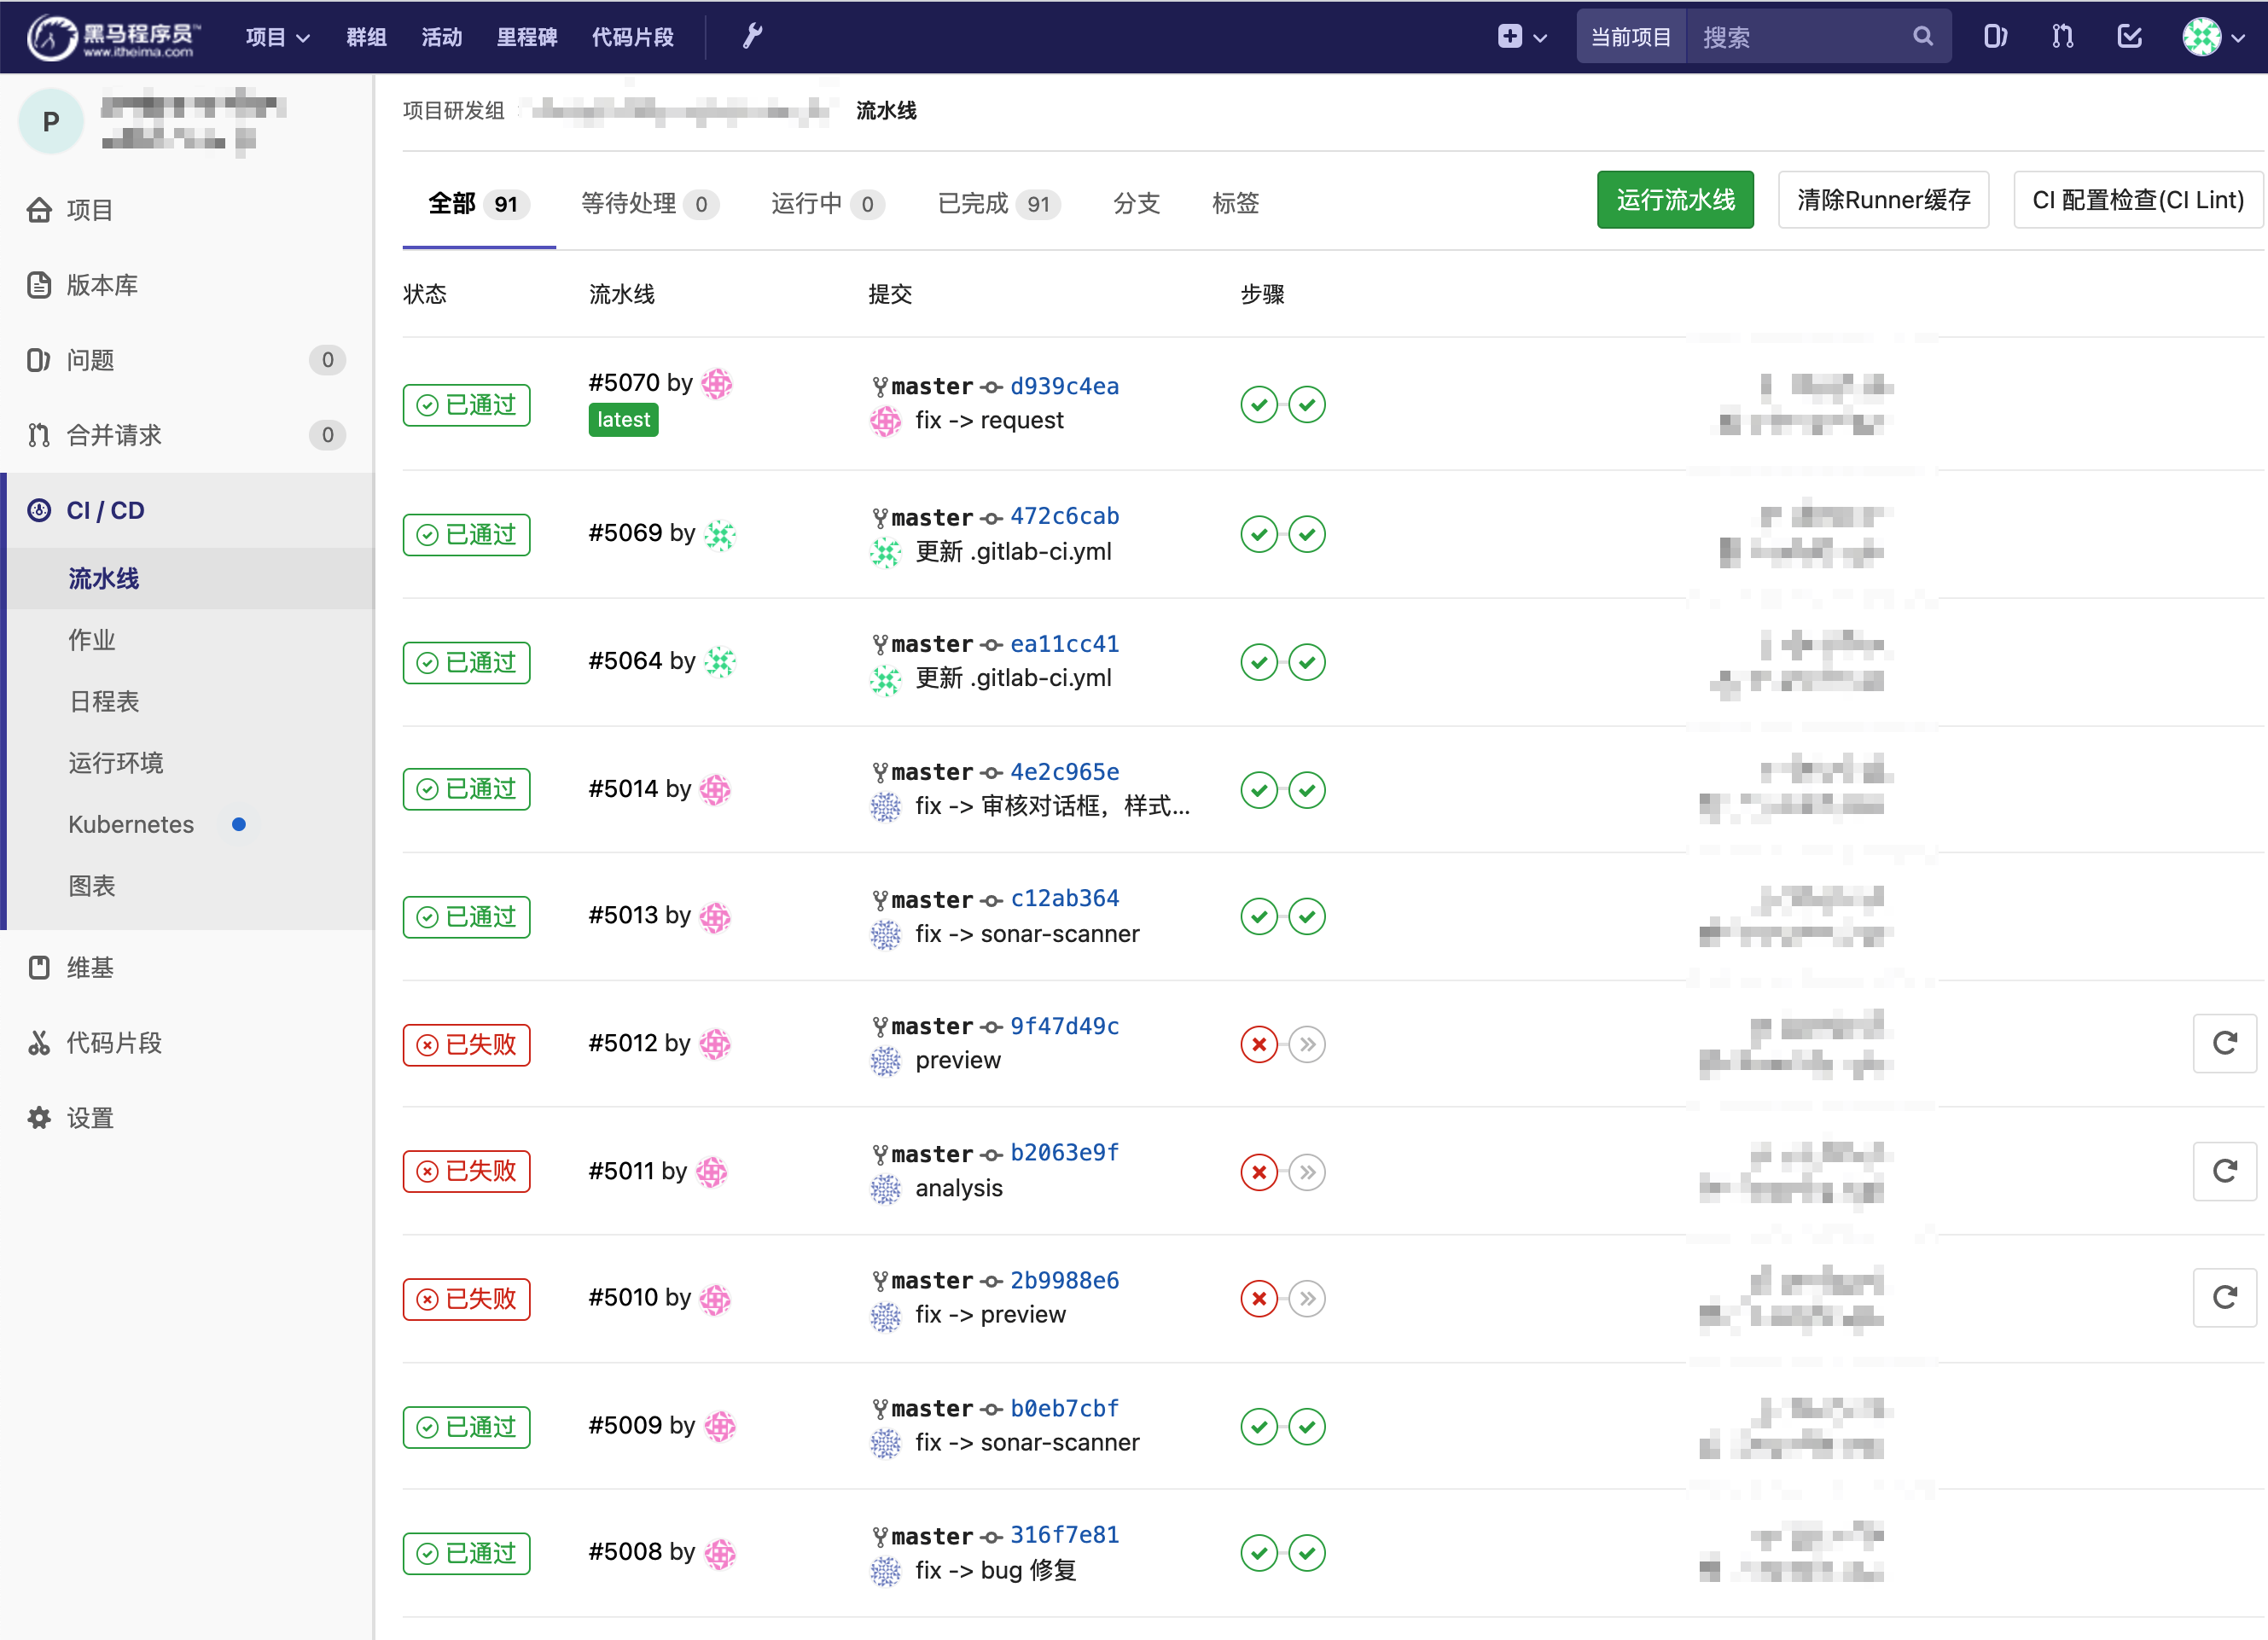Expand the new item plus dropdown
The height and width of the screenshot is (1640, 2268).
point(1521,37)
